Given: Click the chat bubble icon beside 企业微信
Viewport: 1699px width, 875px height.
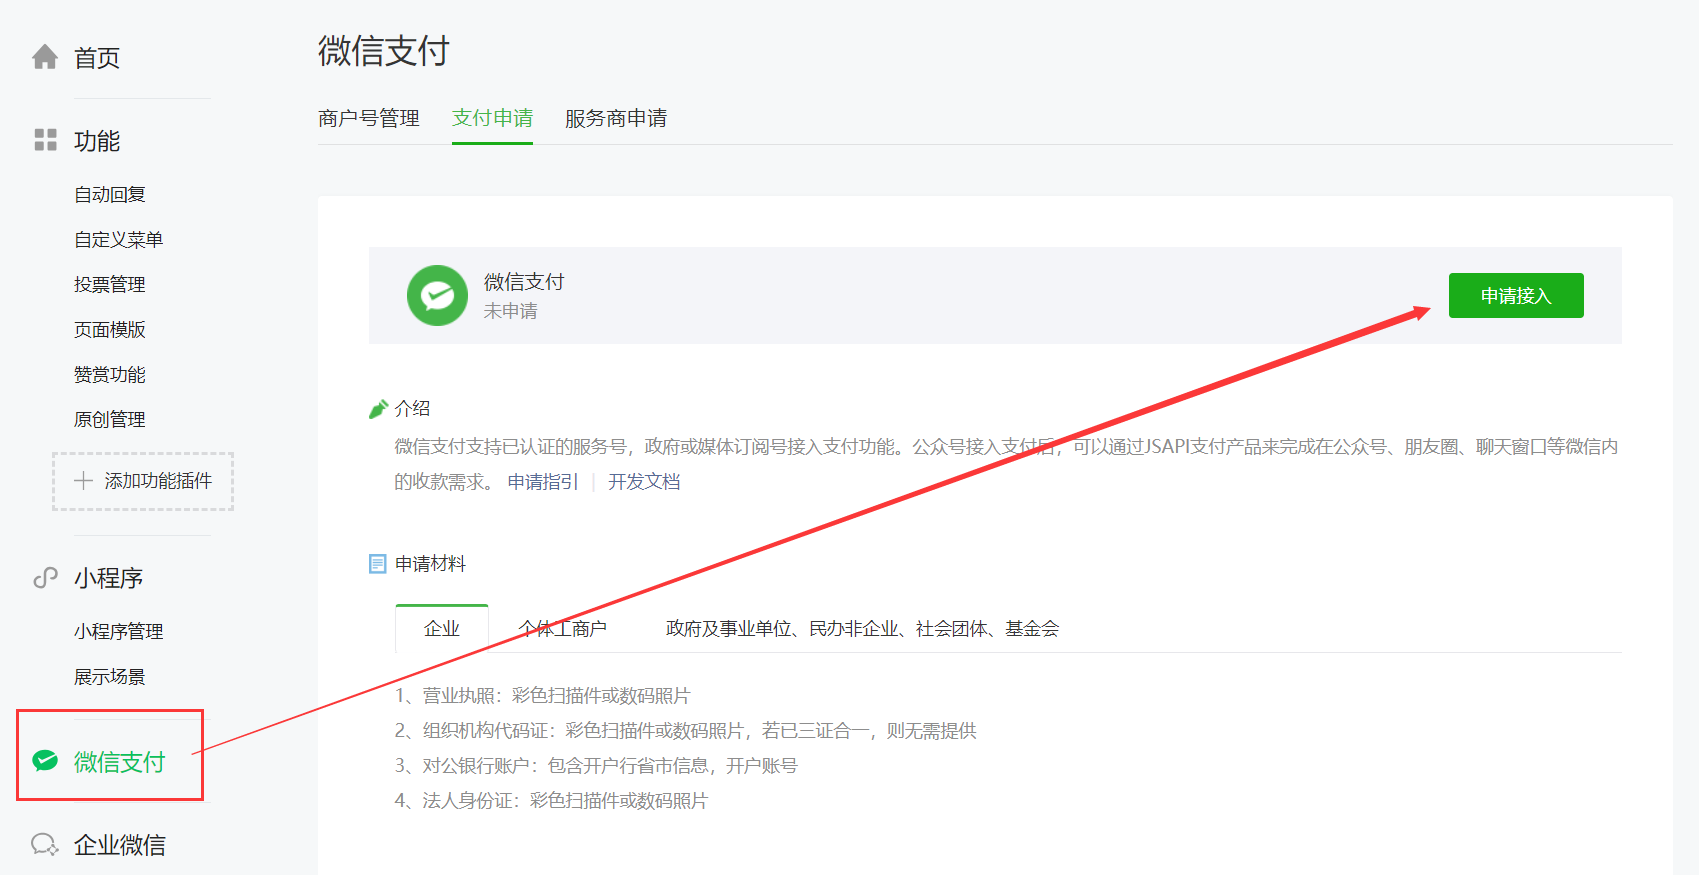Looking at the screenshot, I should tap(45, 845).
